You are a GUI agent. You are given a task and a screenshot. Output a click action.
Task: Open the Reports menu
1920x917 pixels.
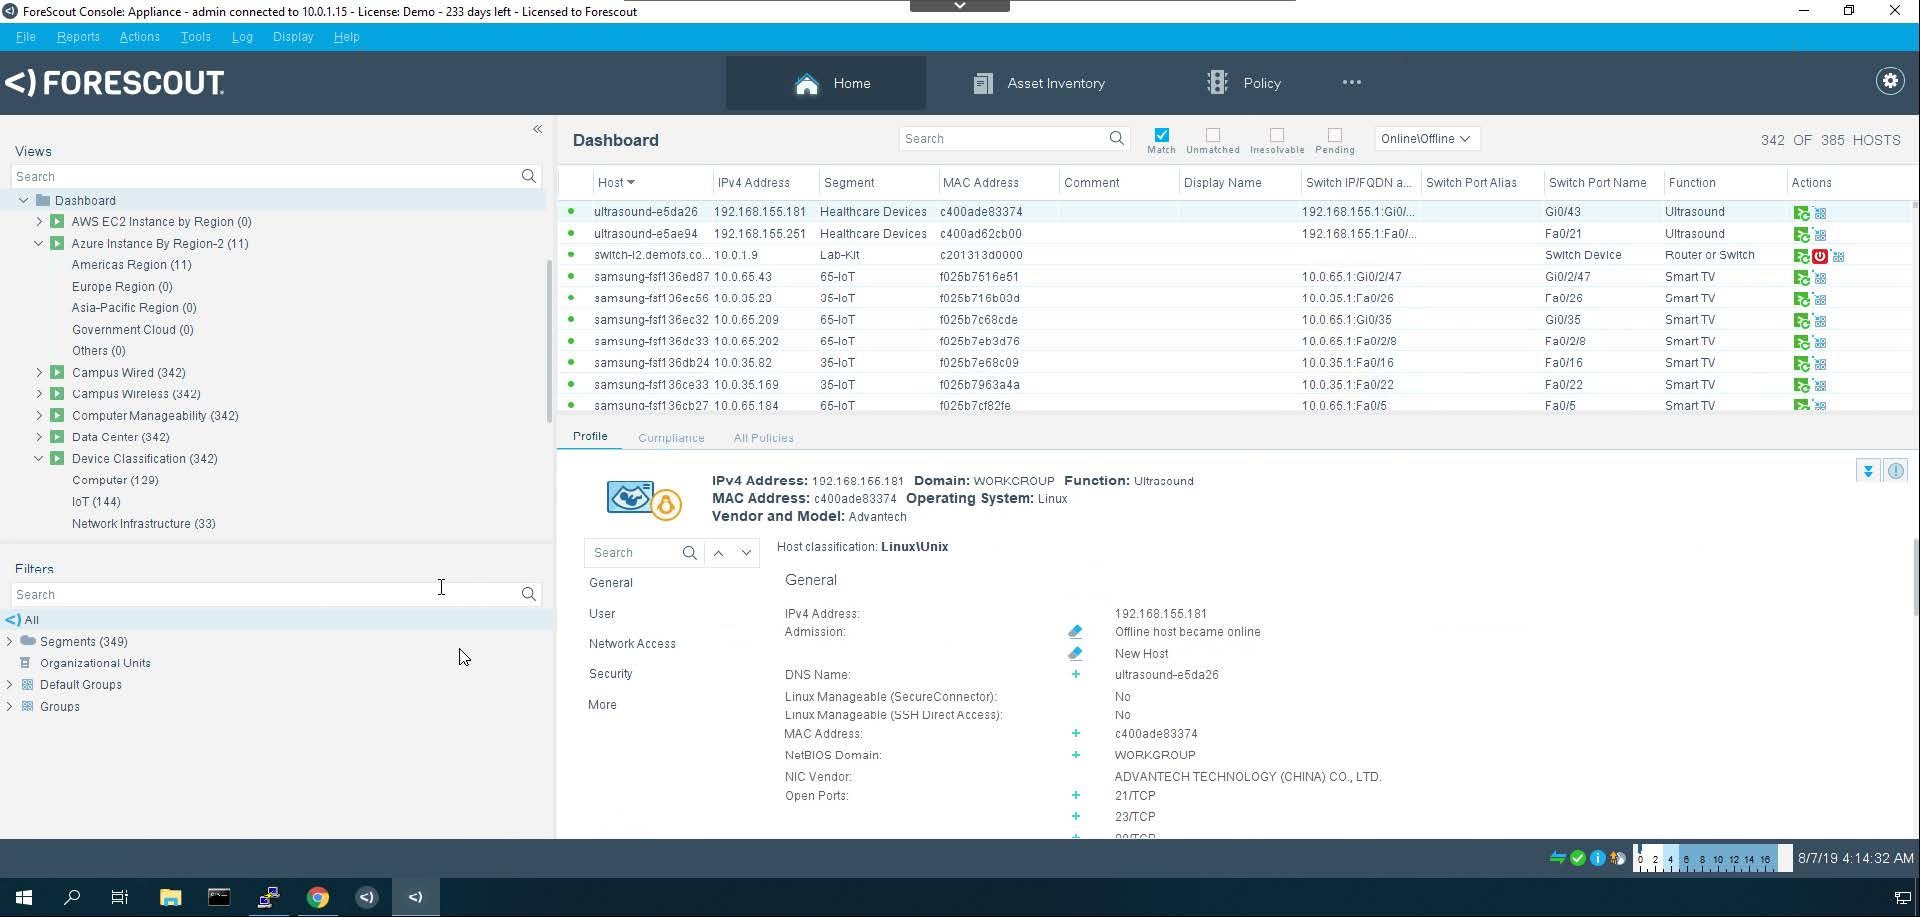pos(78,37)
